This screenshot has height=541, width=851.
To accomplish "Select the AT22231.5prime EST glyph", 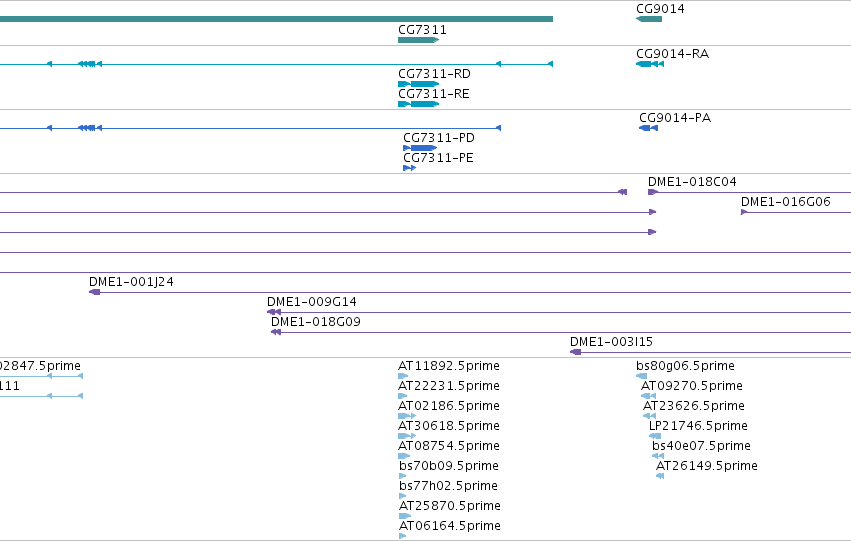I will (402, 396).
